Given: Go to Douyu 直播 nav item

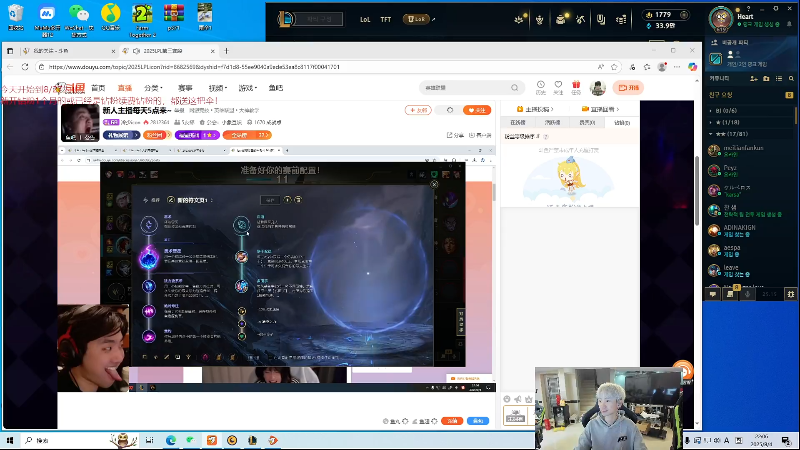Looking at the screenshot, I should tap(124, 88).
